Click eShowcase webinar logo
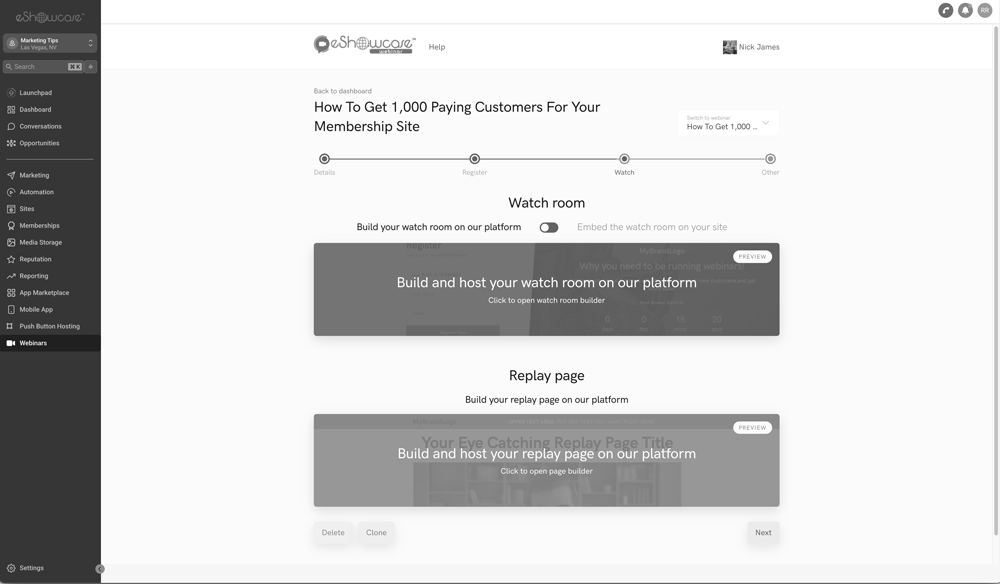Viewport: 1000px width, 584px height. coord(364,44)
